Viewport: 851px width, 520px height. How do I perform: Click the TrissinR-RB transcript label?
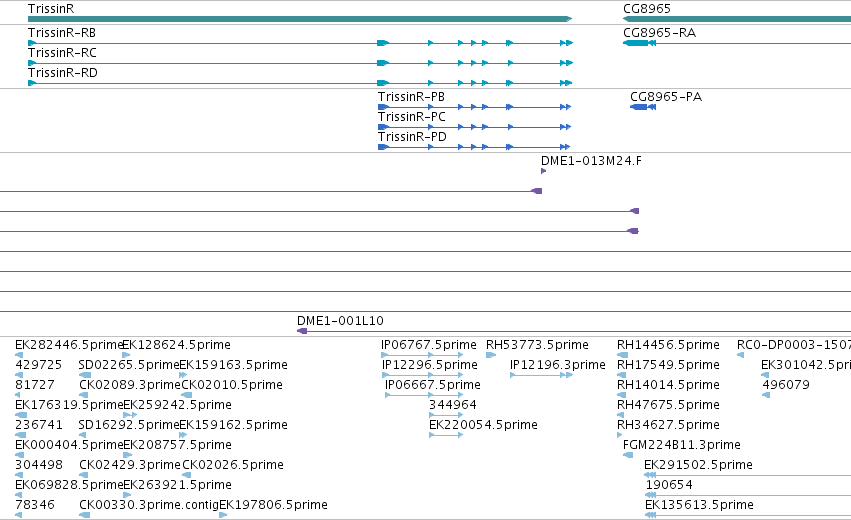tap(62, 33)
